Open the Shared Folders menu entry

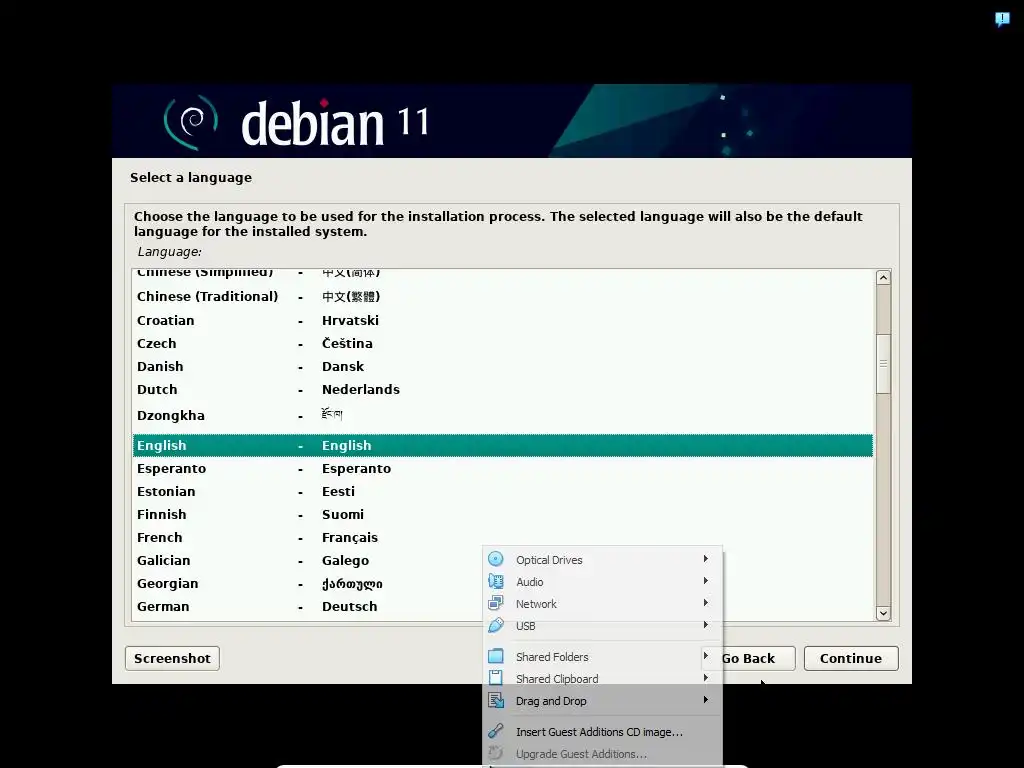point(602,657)
